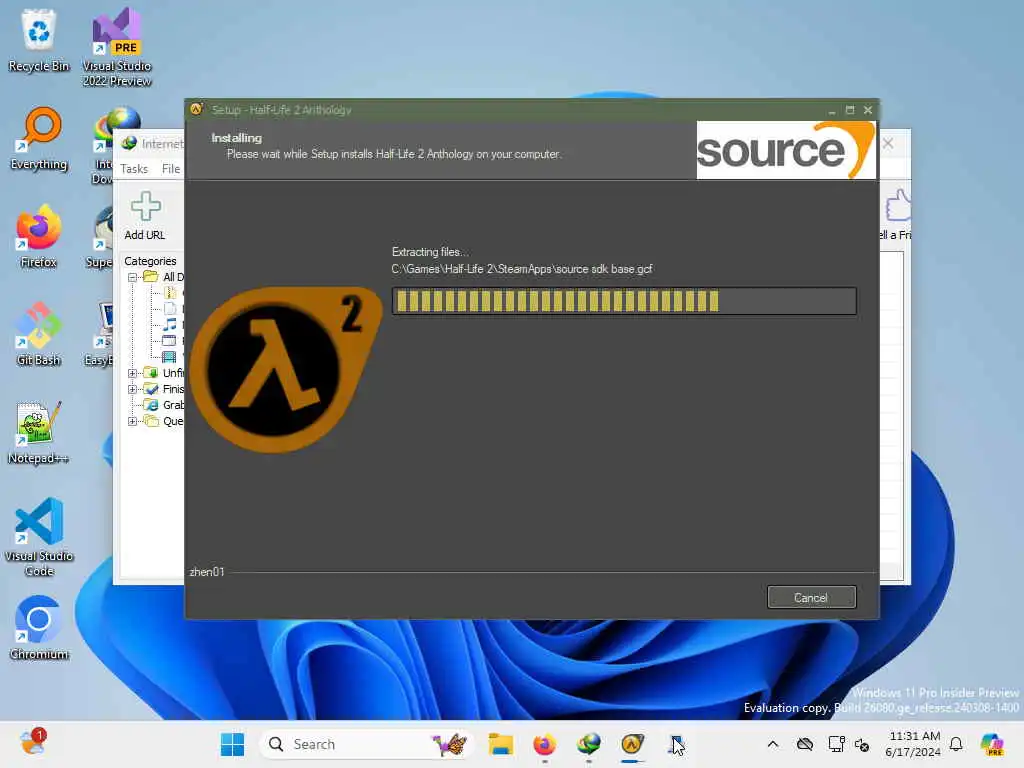Minimize the Half-Life 2 setup window
The width and height of the screenshot is (1024, 768).
(831, 110)
